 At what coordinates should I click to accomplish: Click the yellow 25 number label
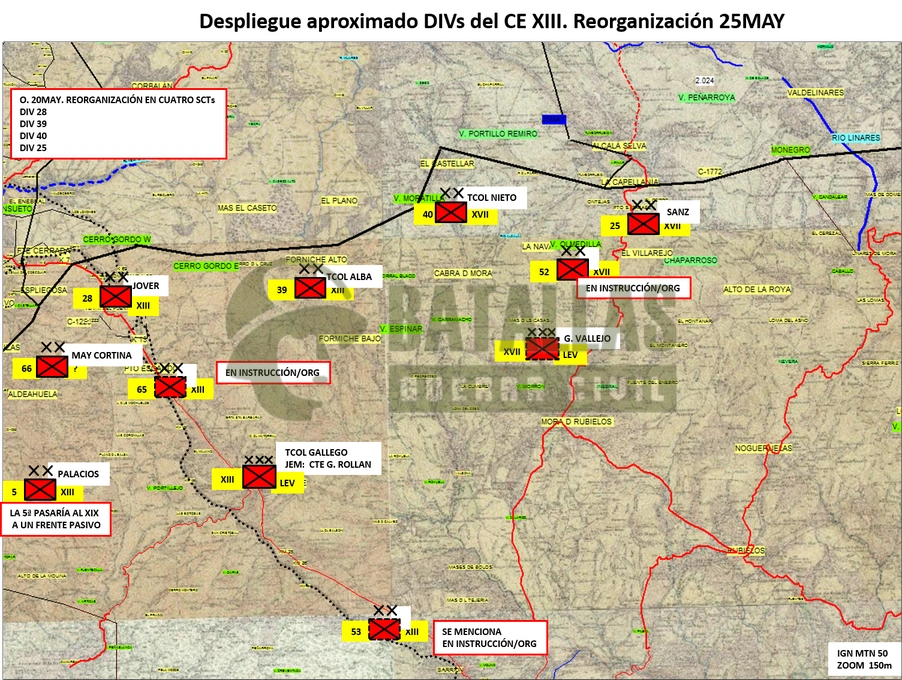click(615, 226)
